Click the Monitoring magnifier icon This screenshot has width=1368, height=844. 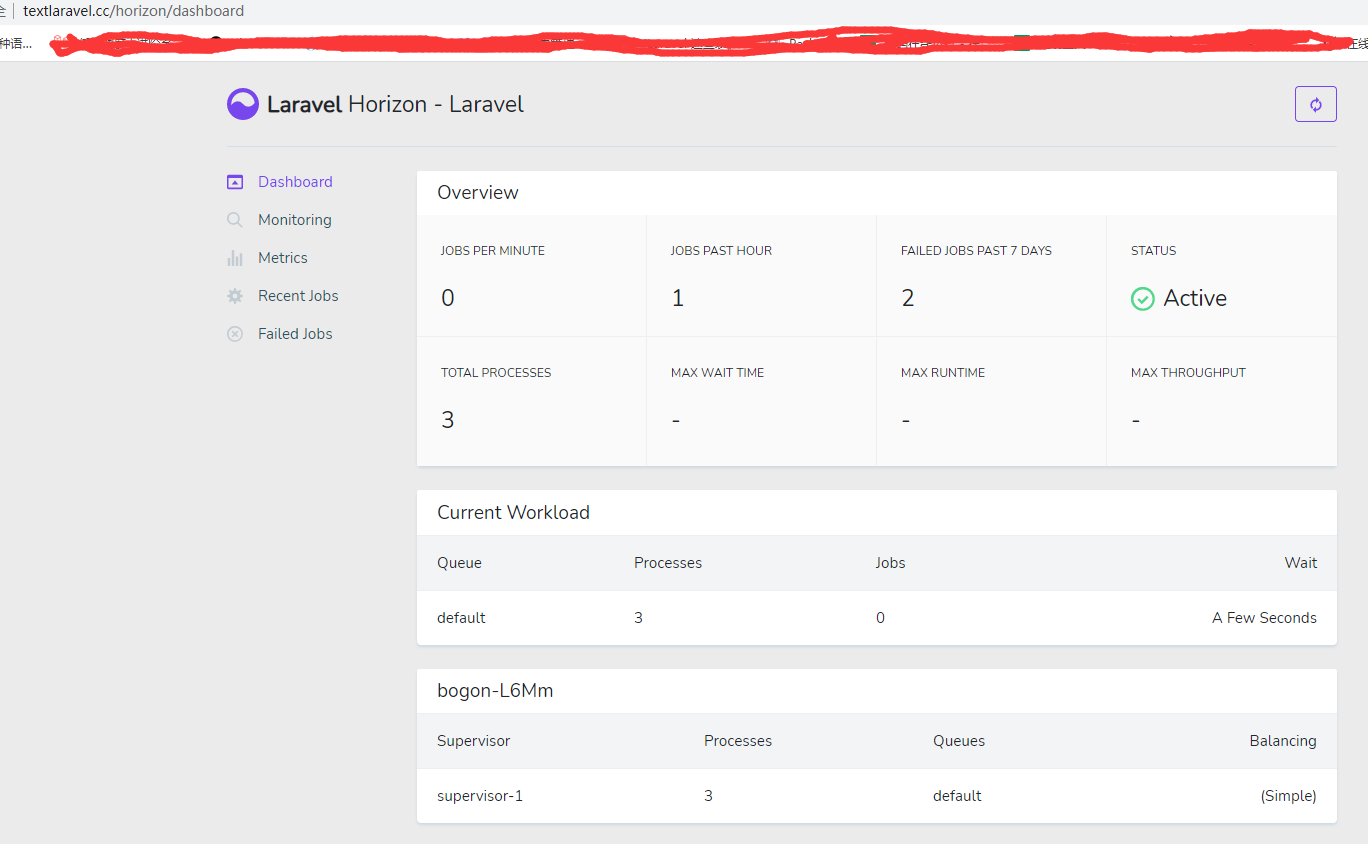(x=235, y=220)
